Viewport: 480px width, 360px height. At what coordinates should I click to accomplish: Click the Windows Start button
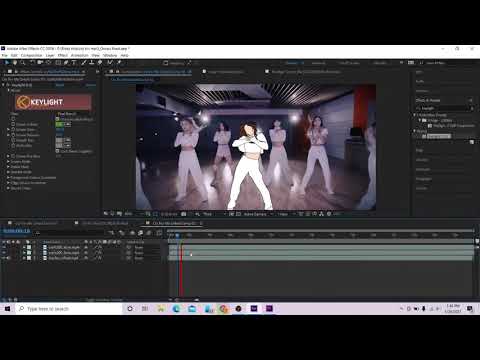(7, 309)
